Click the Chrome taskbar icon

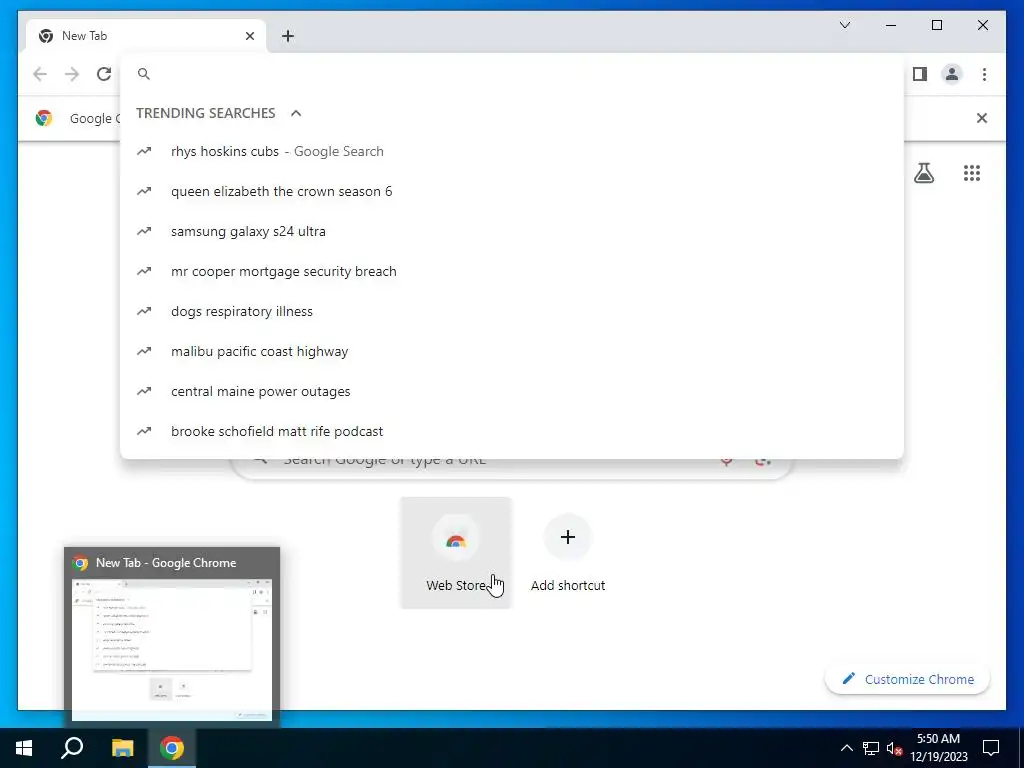tap(172, 748)
